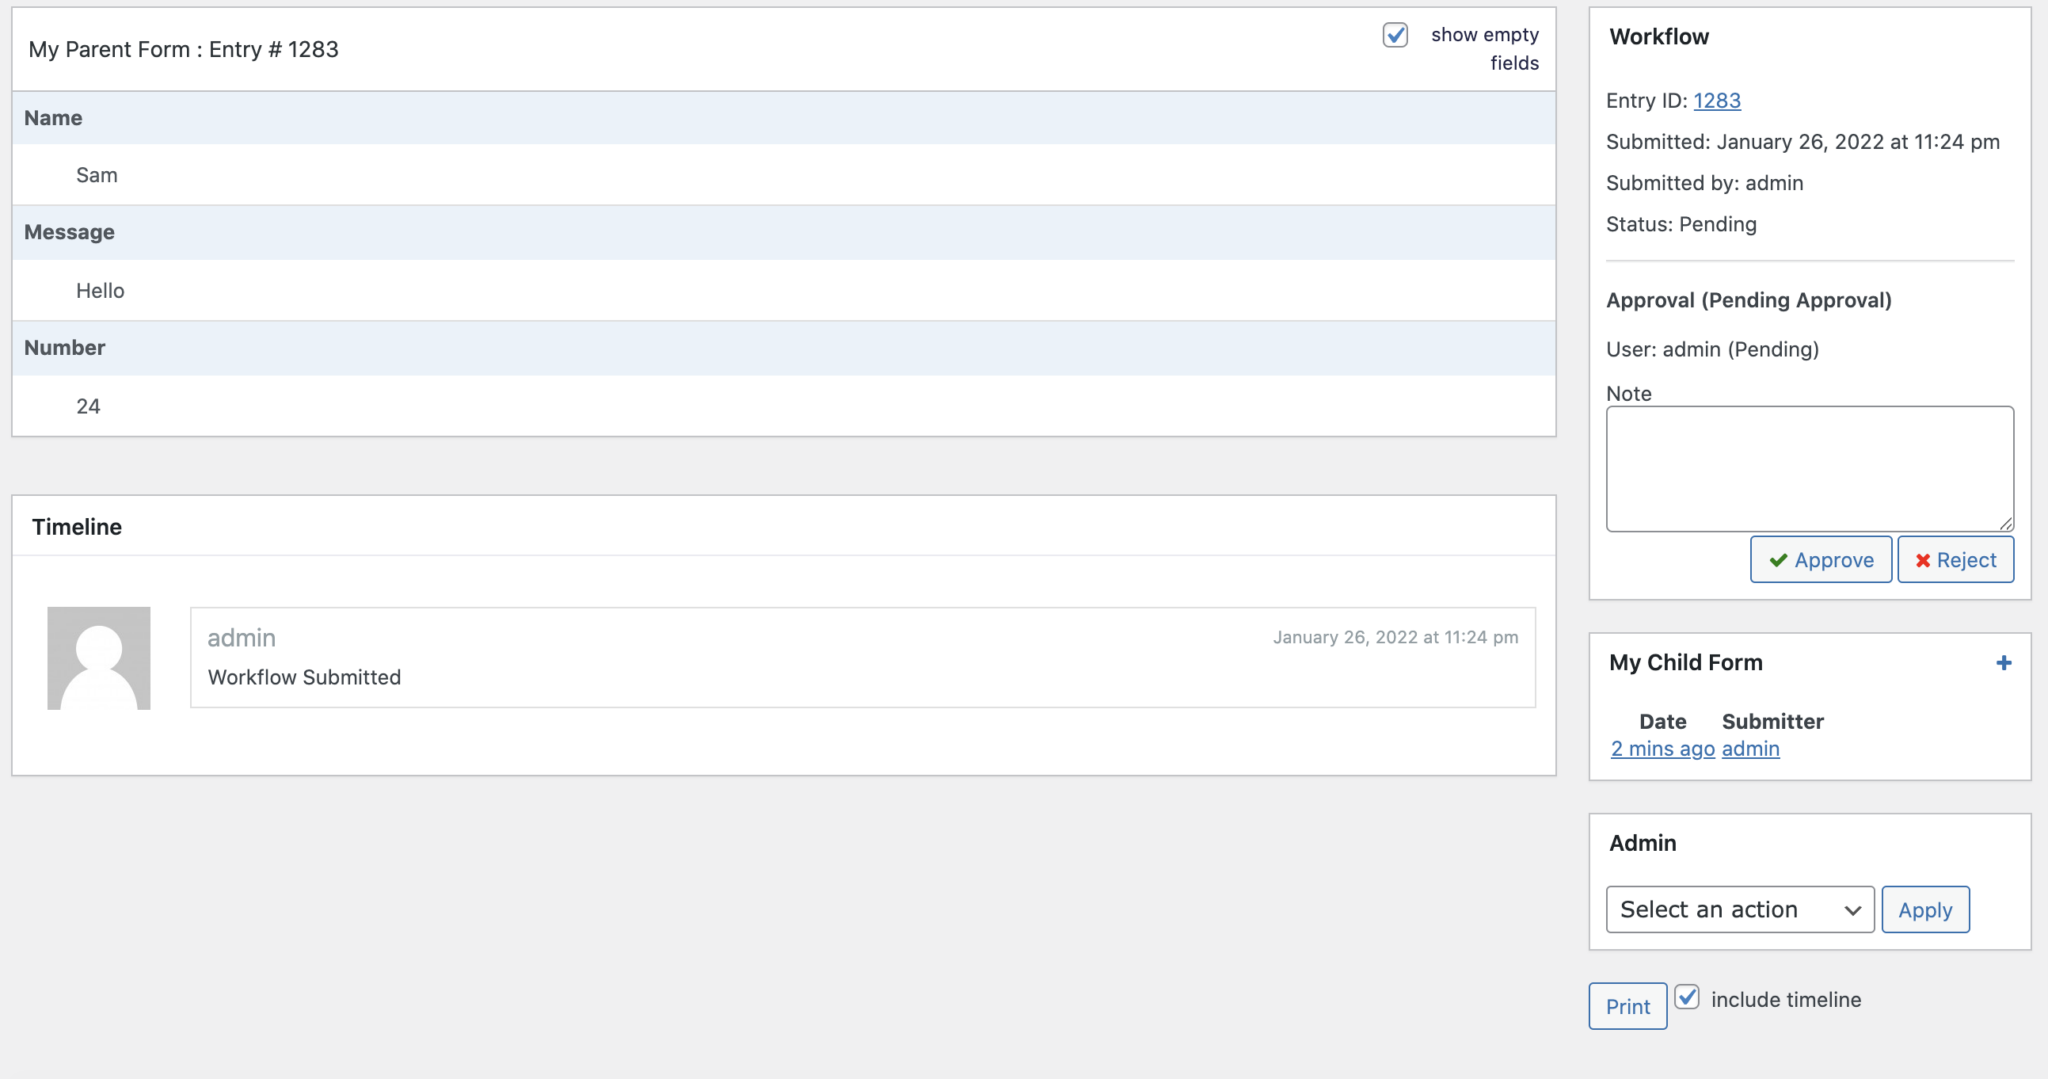The height and width of the screenshot is (1079, 2048).
Task: Click inside the Note text area
Action: pyautogui.click(x=1809, y=468)
